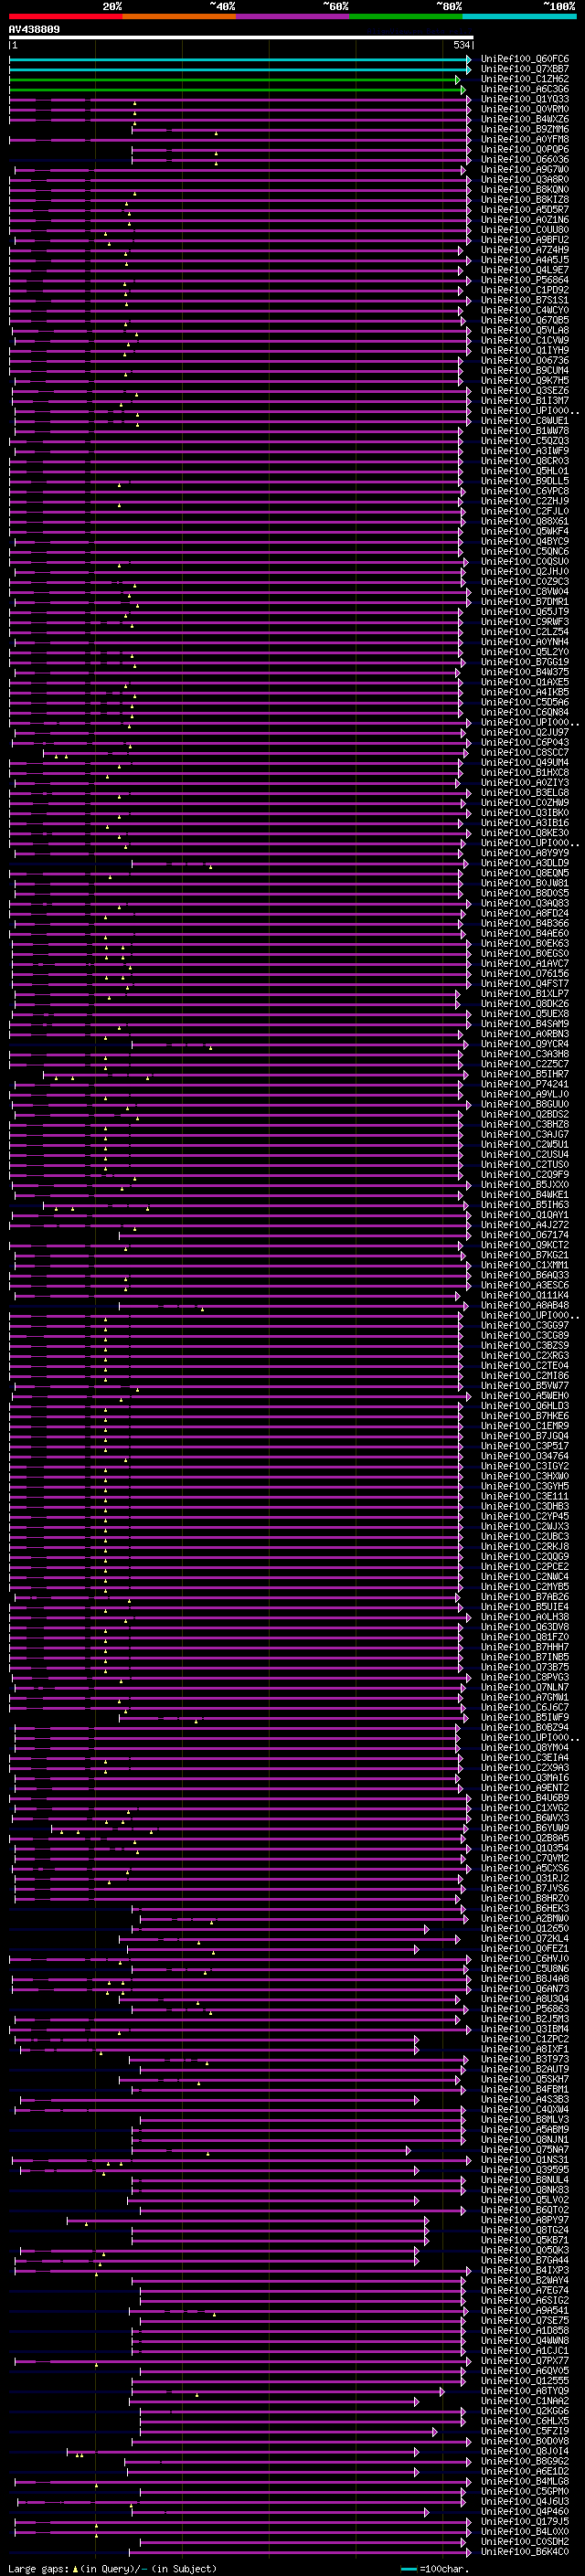585x2576 pixels.
Task: Select the label UniRef100_C5FZI9
Action: click(x=525, y=2431)
